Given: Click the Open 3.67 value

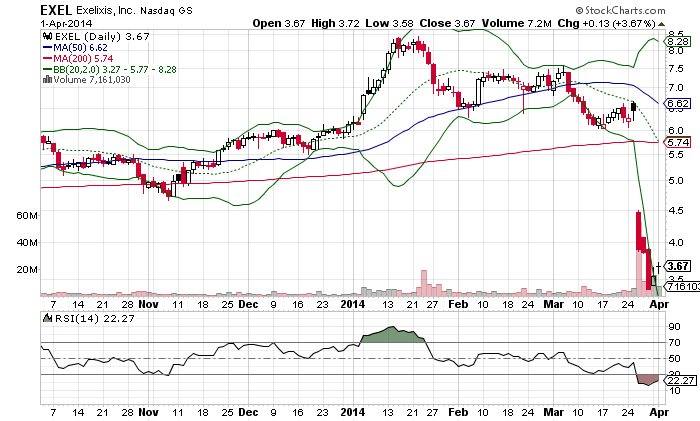Looking at the screenshot, I should point(279,23).
